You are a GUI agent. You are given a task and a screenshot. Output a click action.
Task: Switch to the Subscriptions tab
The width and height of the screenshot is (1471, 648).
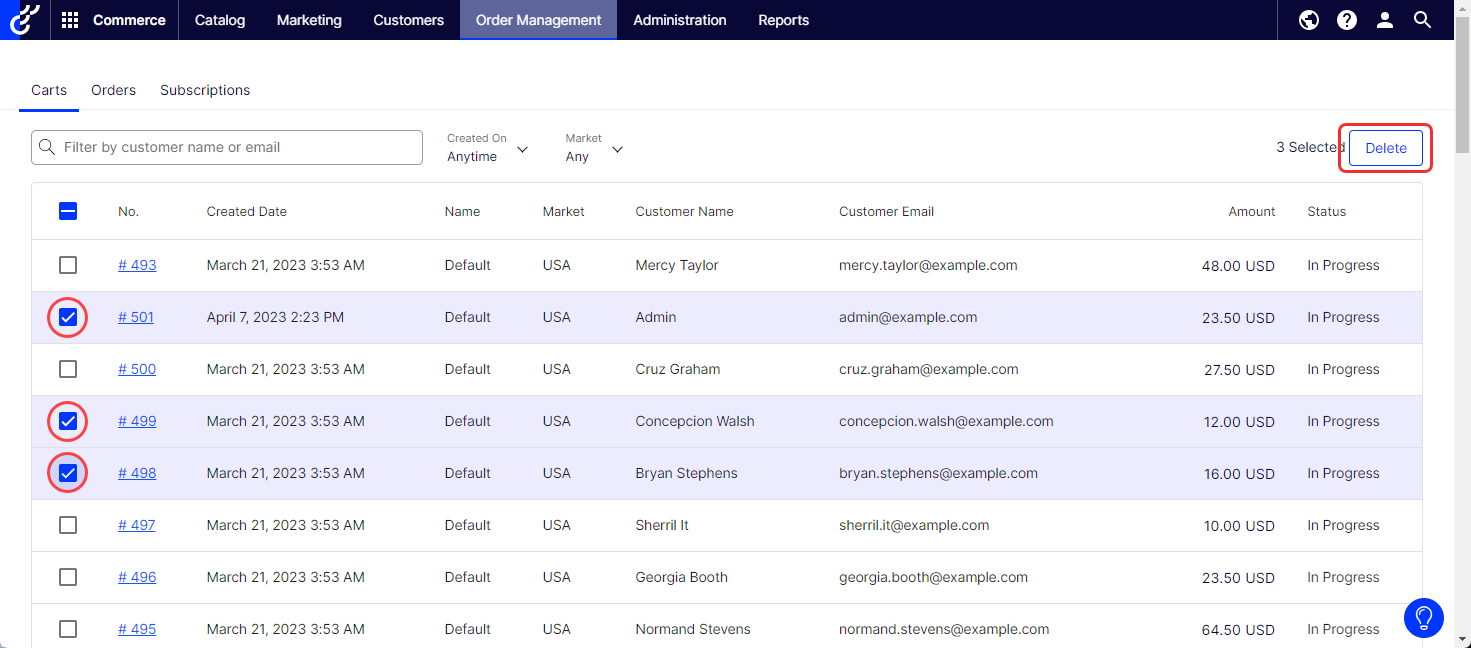205,90
